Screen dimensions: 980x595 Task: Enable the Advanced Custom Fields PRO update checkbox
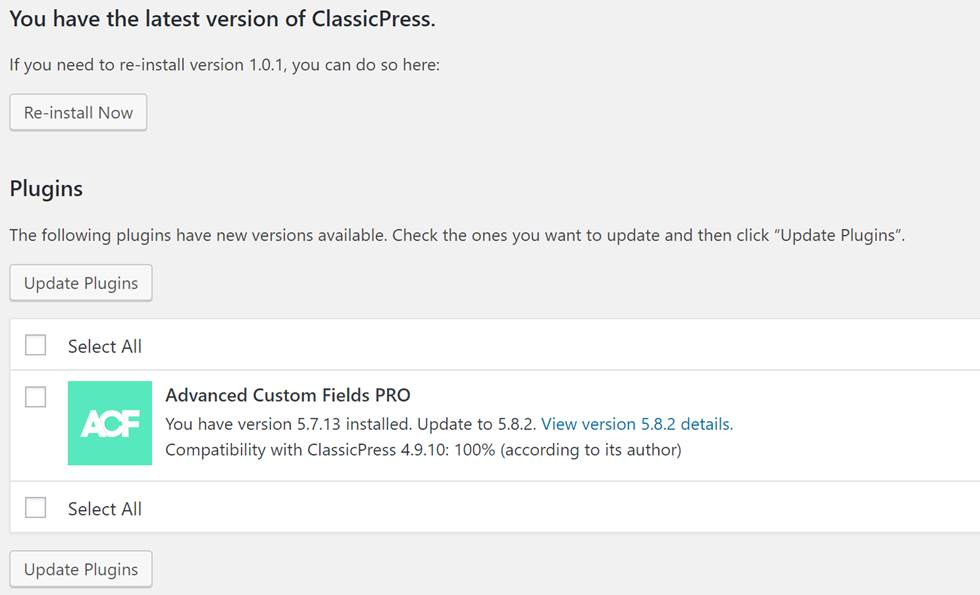tap(35, 397)
